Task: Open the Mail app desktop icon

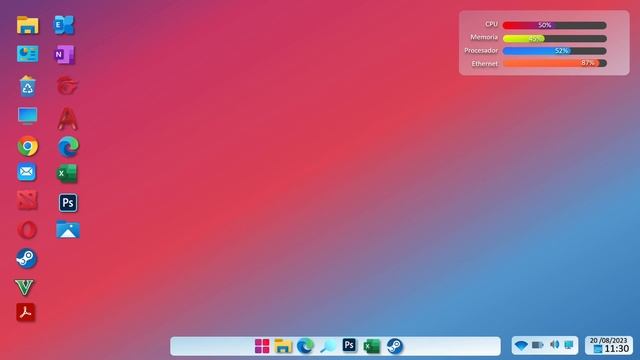Action: (x=27, y=172)
